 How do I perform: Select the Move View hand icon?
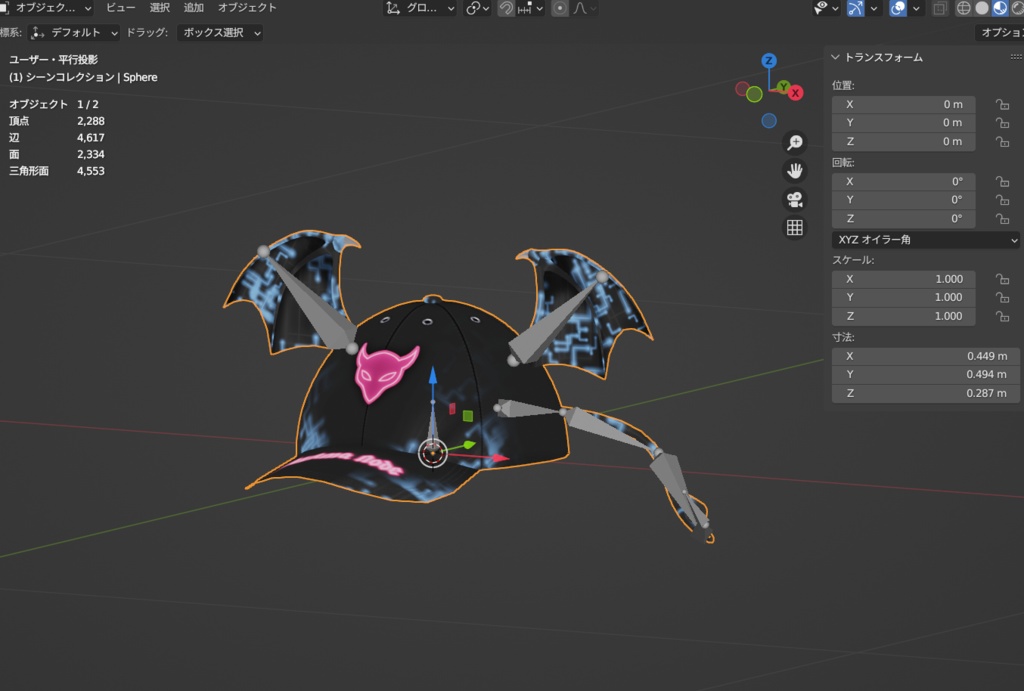(795, 170)
